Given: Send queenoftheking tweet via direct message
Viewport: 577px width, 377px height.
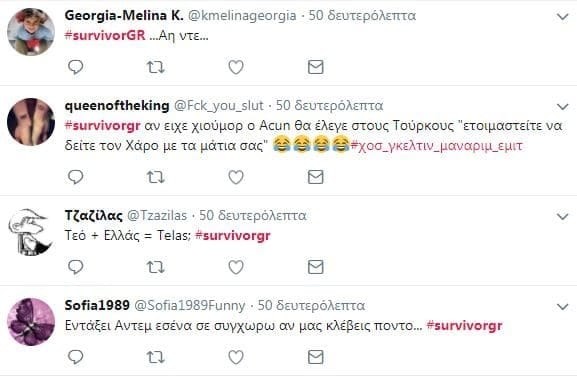Looking at the screenshot, I should pyautogui.click(x=315, y=177).
